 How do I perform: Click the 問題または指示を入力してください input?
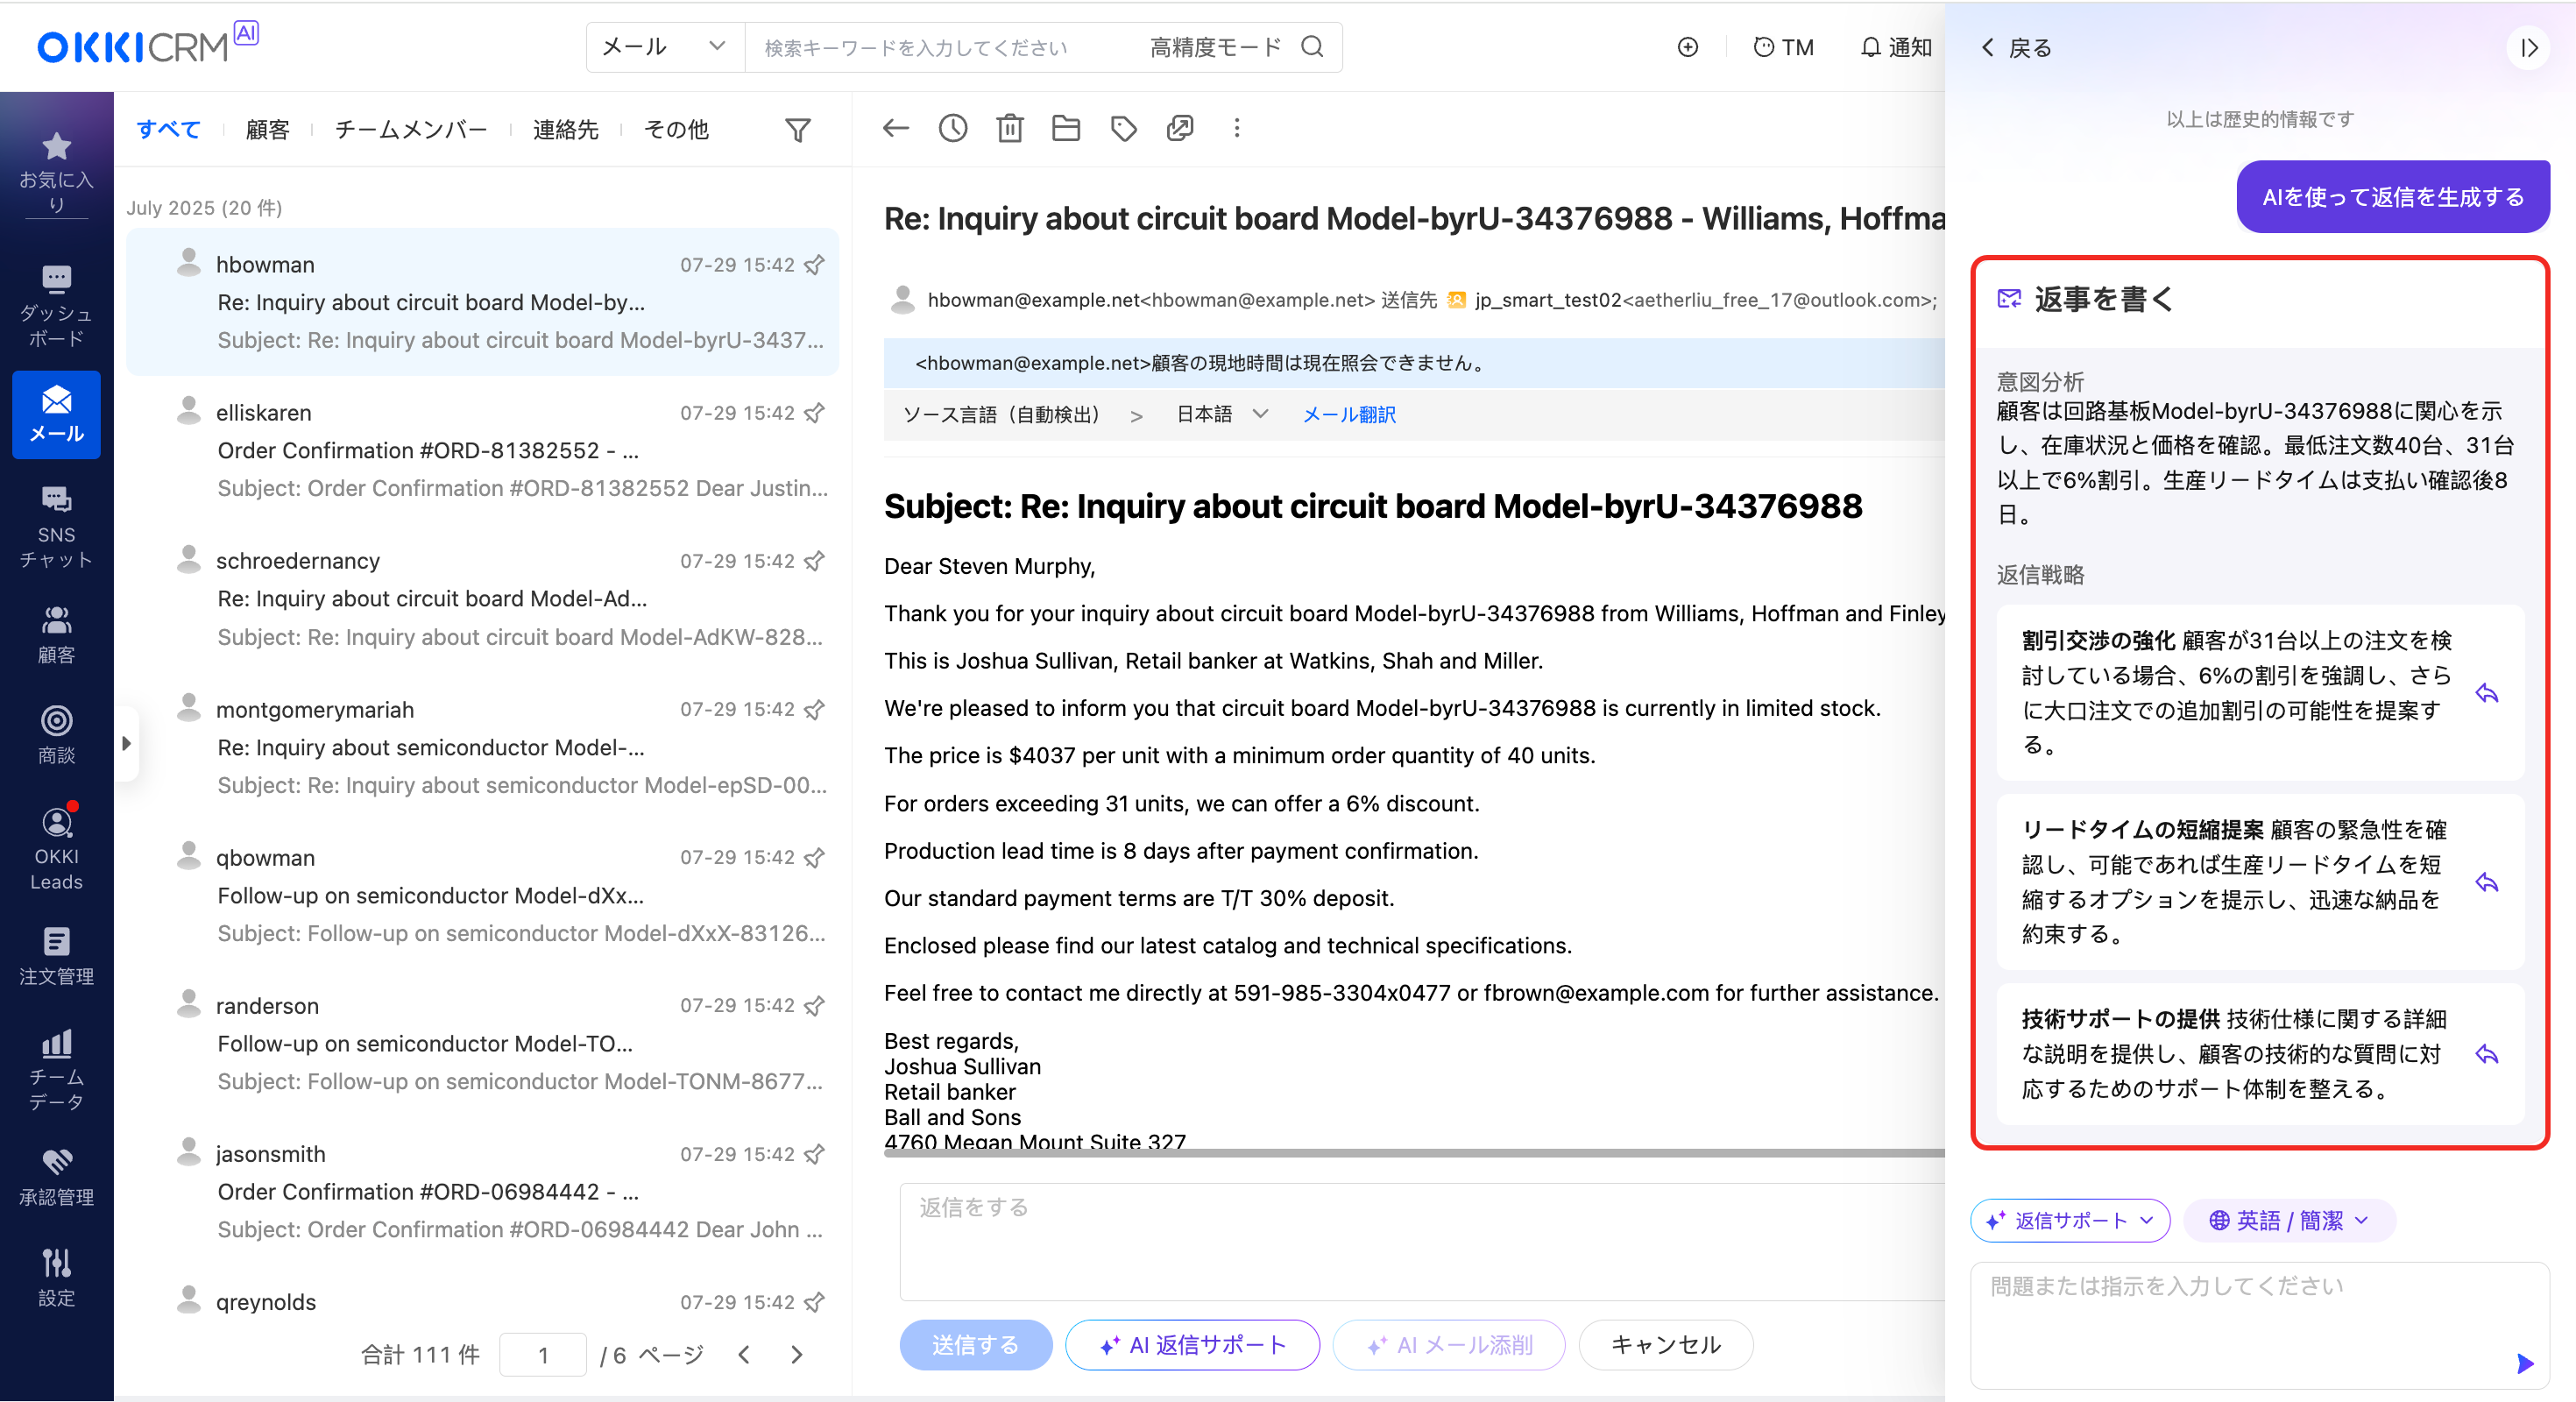(2258, 1325)
